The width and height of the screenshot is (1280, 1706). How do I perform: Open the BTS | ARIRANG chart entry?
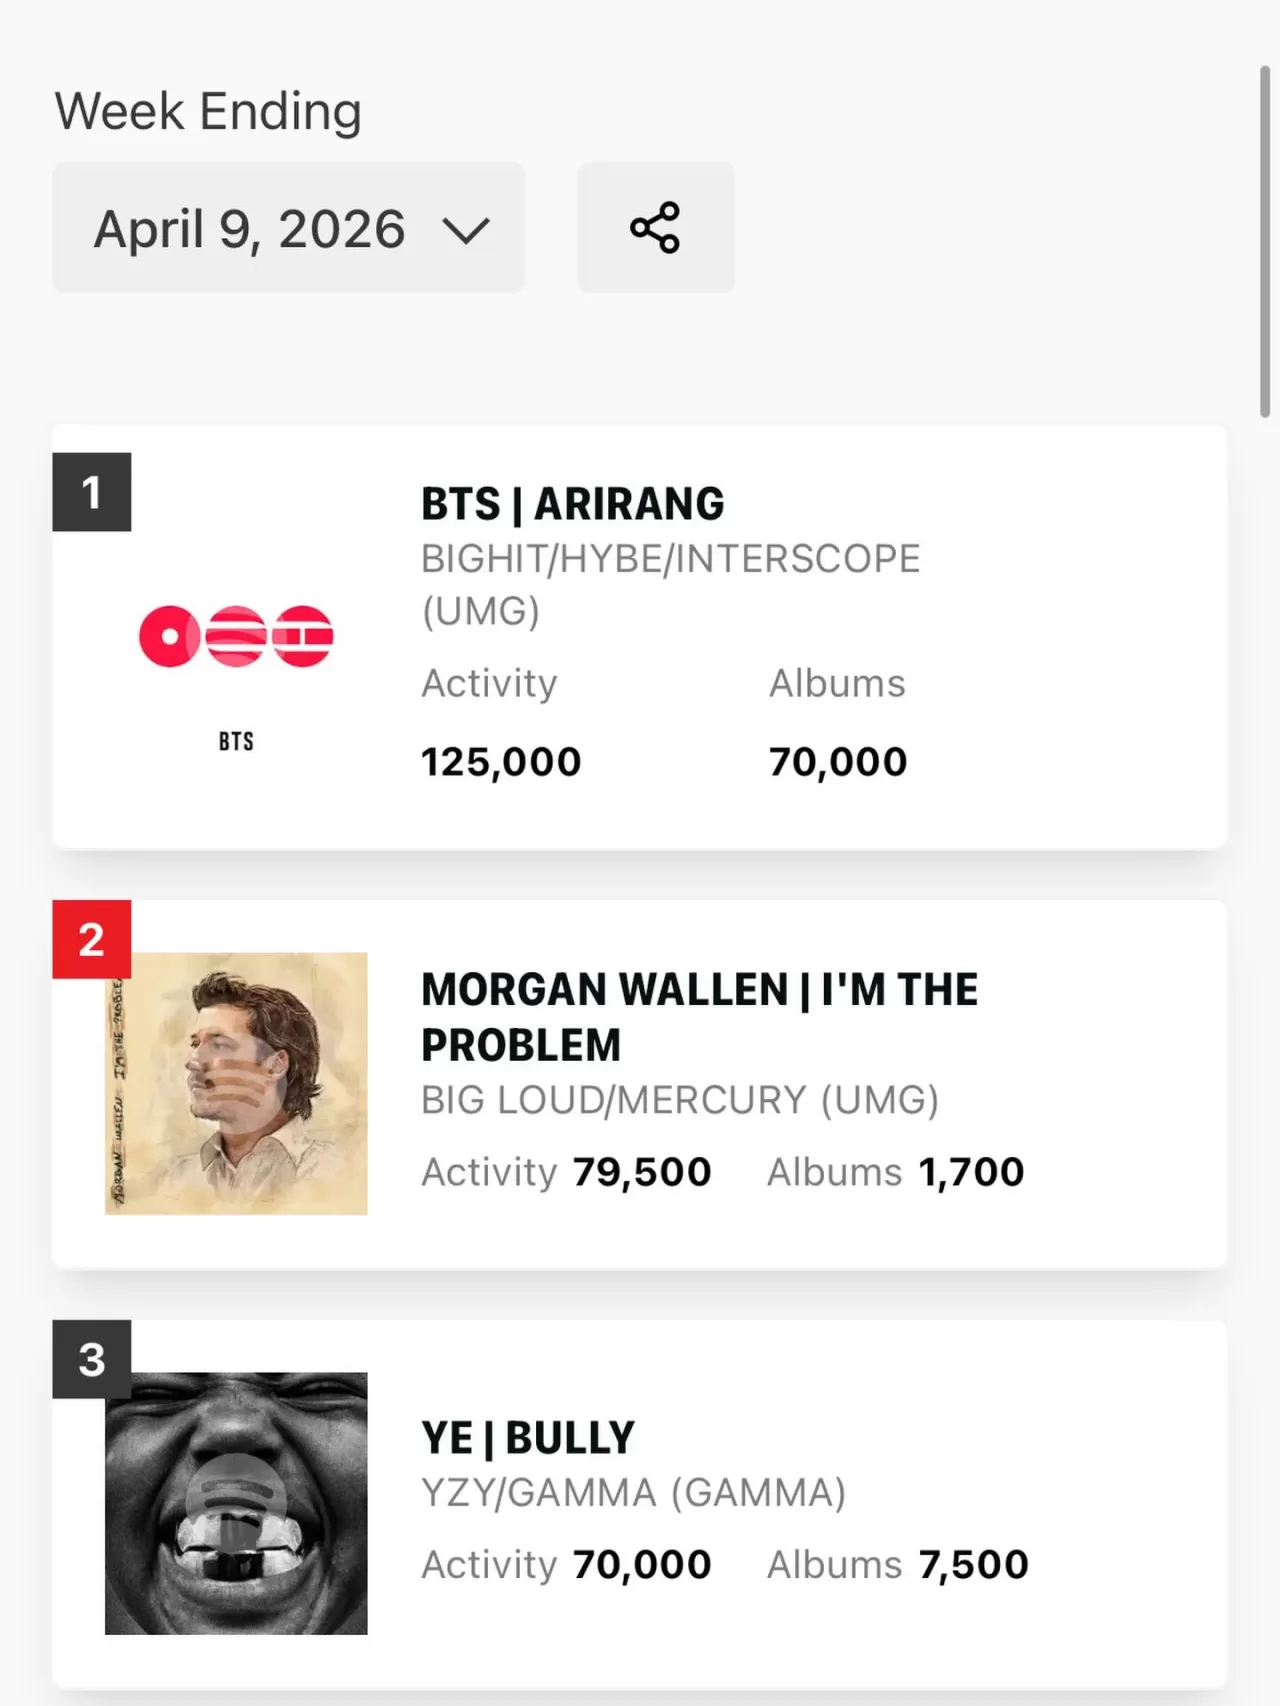tap(571, 503)
